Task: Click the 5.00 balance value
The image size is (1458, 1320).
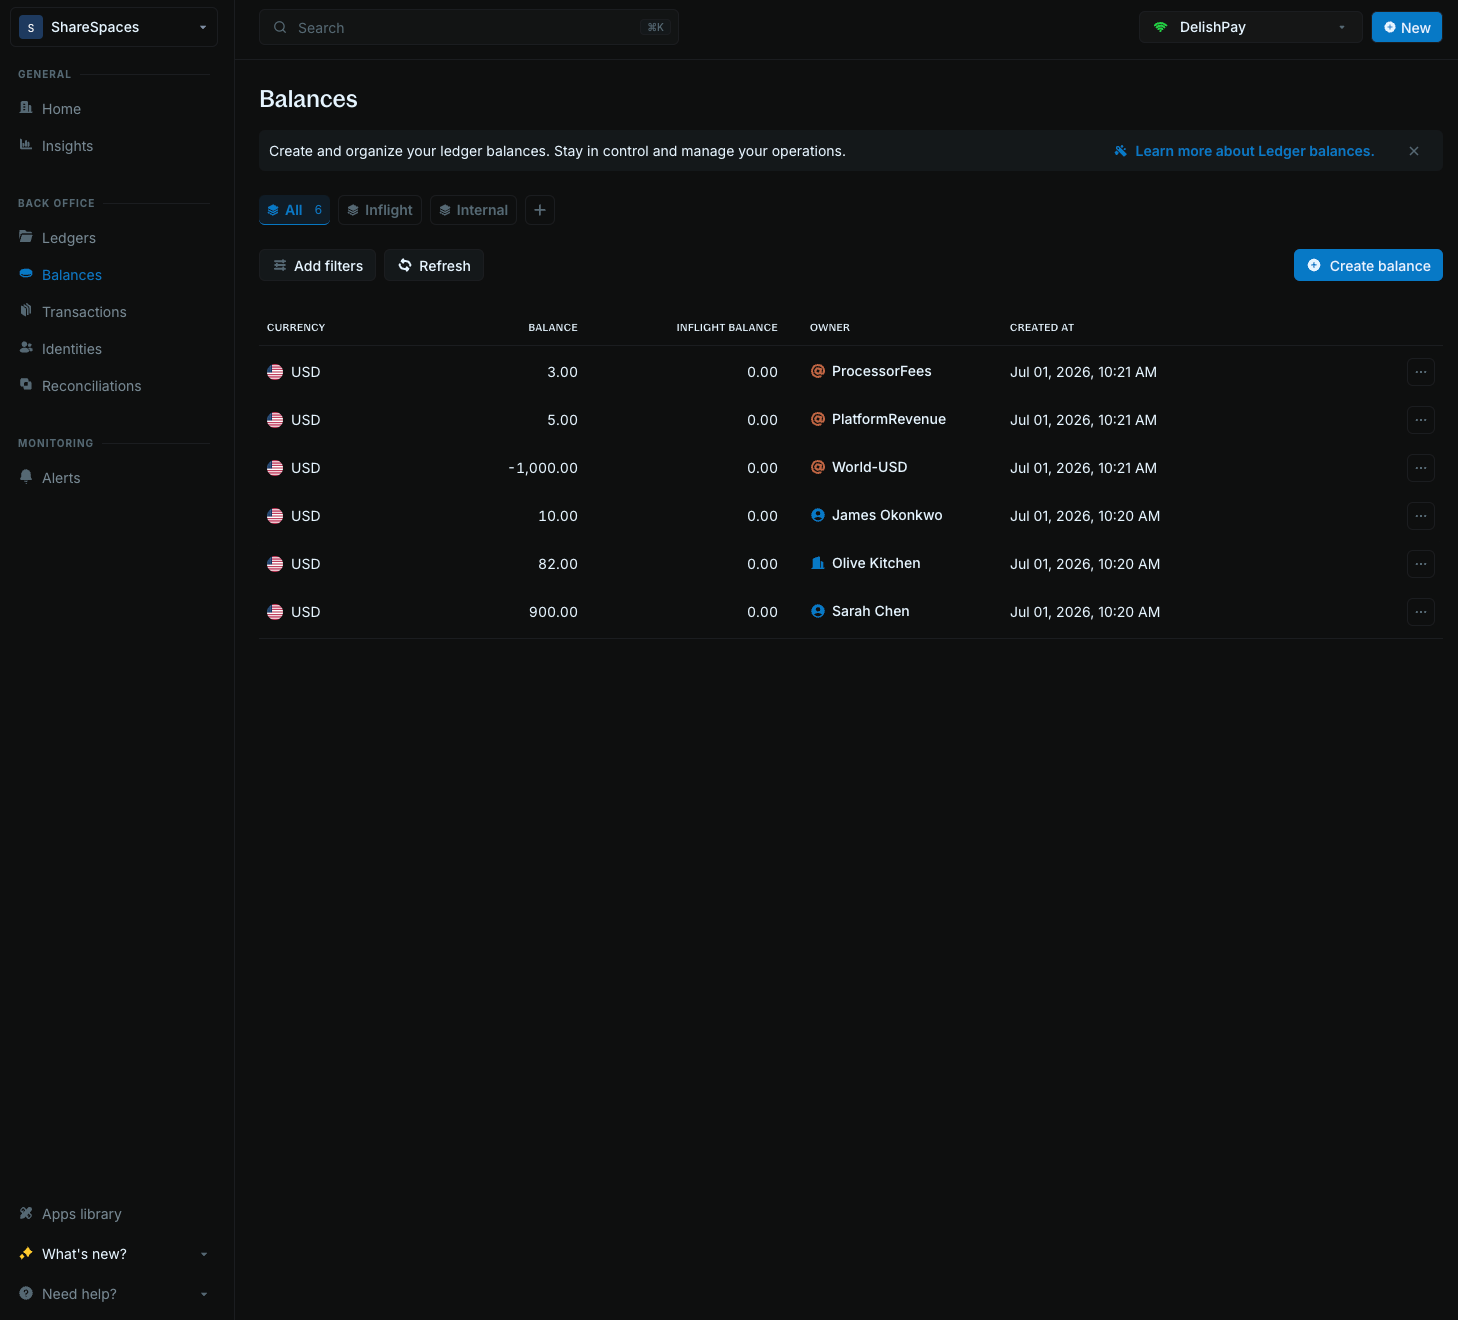Action: 562,420
